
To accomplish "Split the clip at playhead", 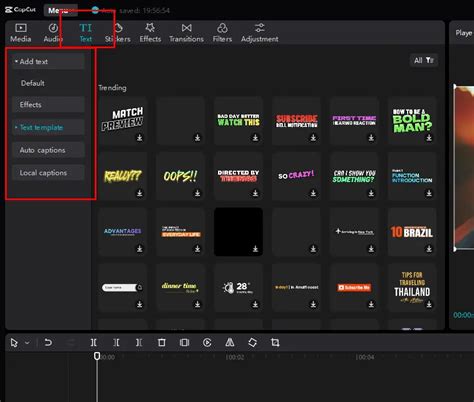I will (94, 342).
